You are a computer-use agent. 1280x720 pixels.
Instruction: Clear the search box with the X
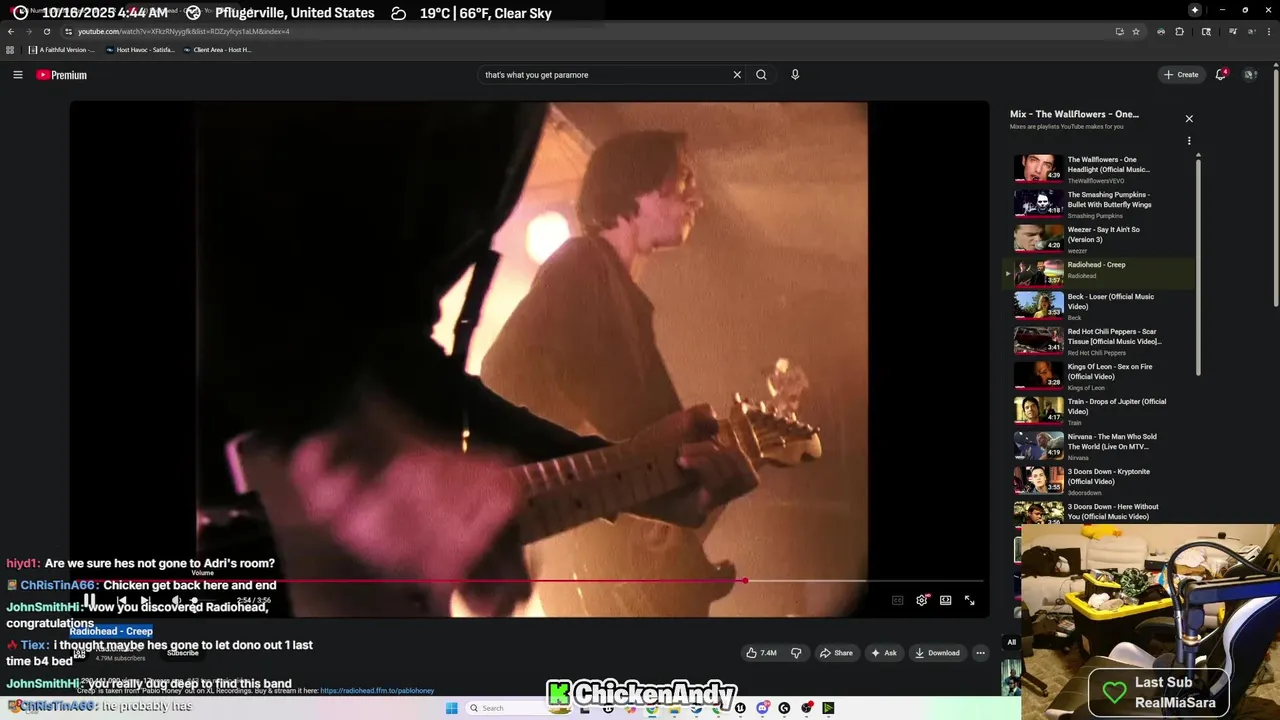(737, 75)
